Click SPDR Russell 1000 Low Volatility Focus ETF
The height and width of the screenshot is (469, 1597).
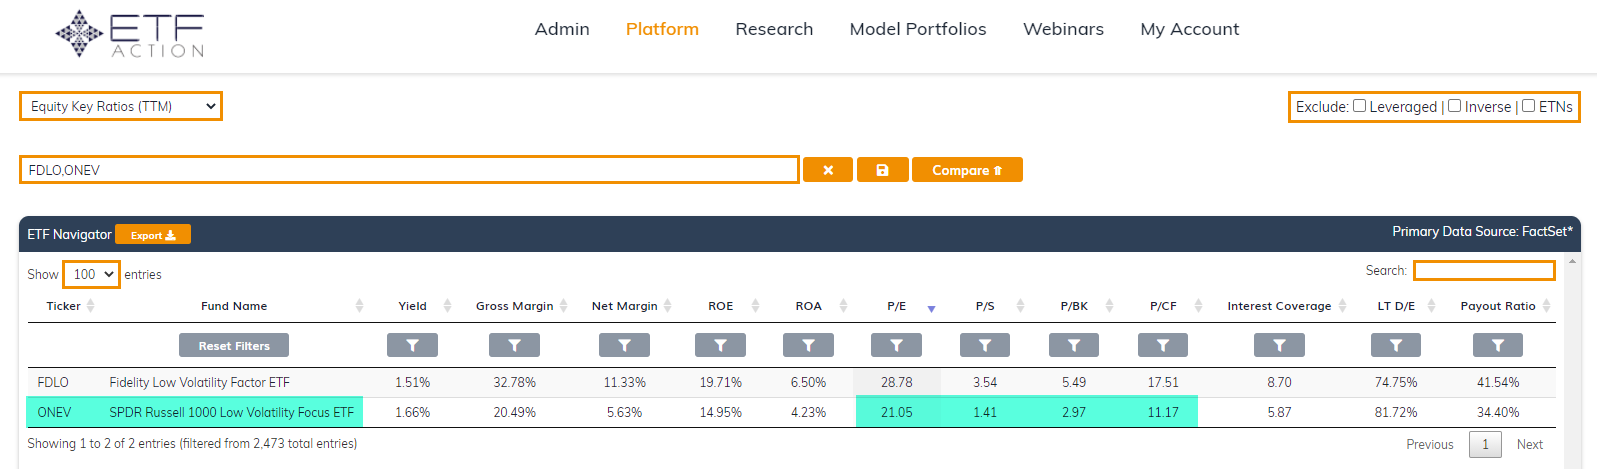tap(231, 412)
